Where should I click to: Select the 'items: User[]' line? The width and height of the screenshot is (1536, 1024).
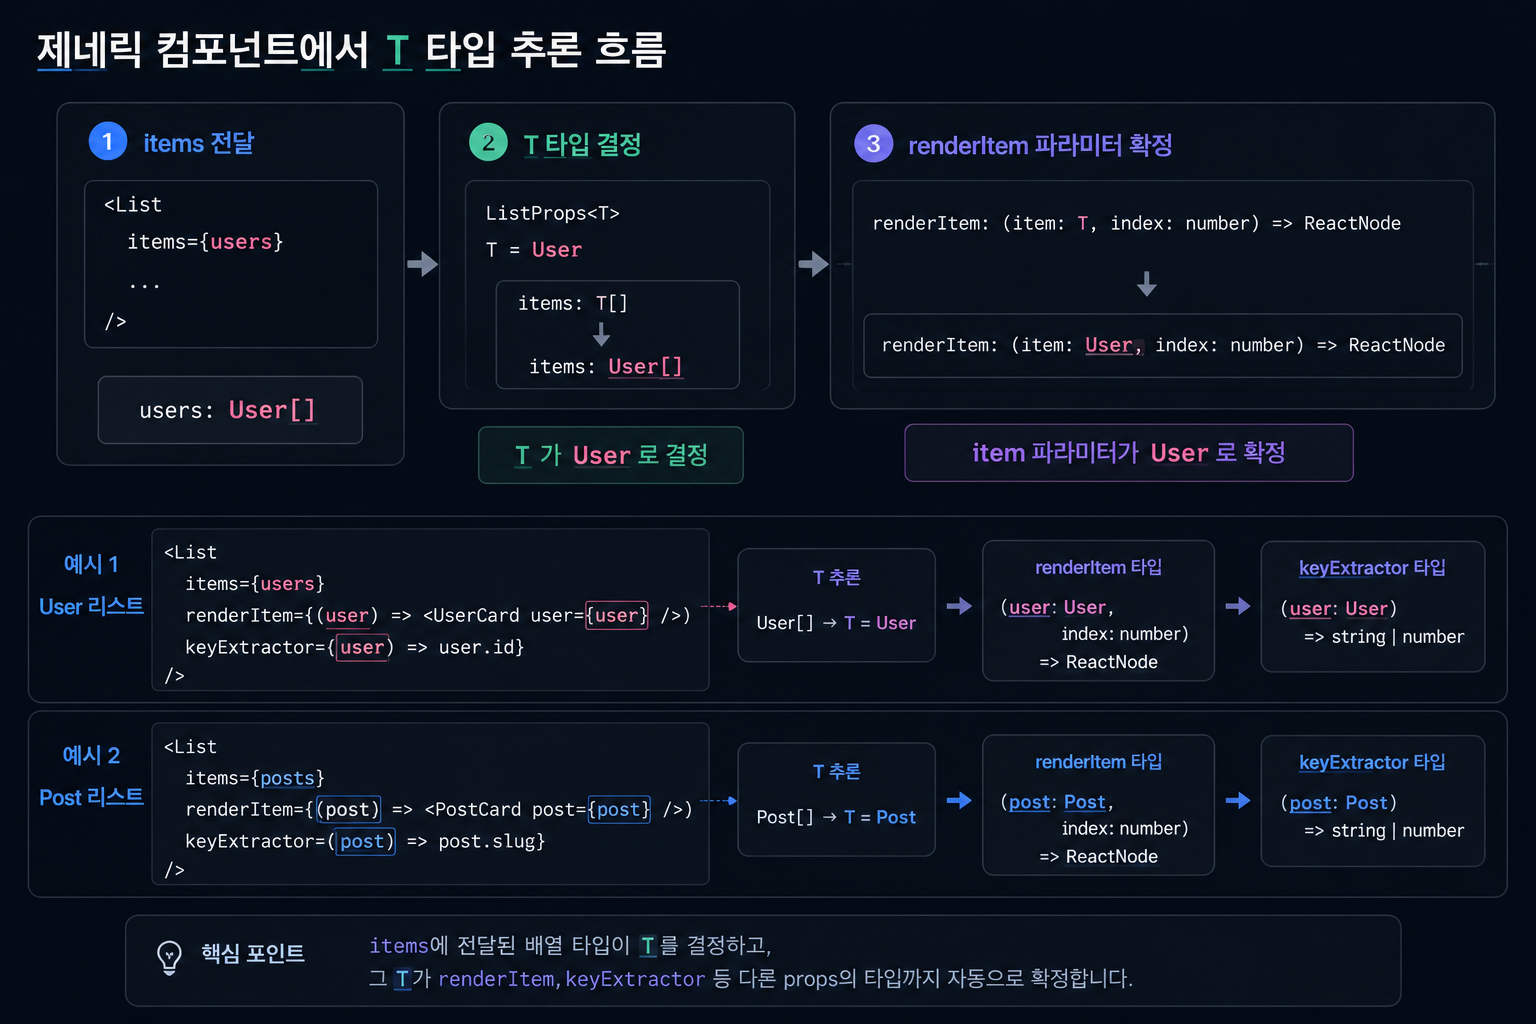point(606,367)
